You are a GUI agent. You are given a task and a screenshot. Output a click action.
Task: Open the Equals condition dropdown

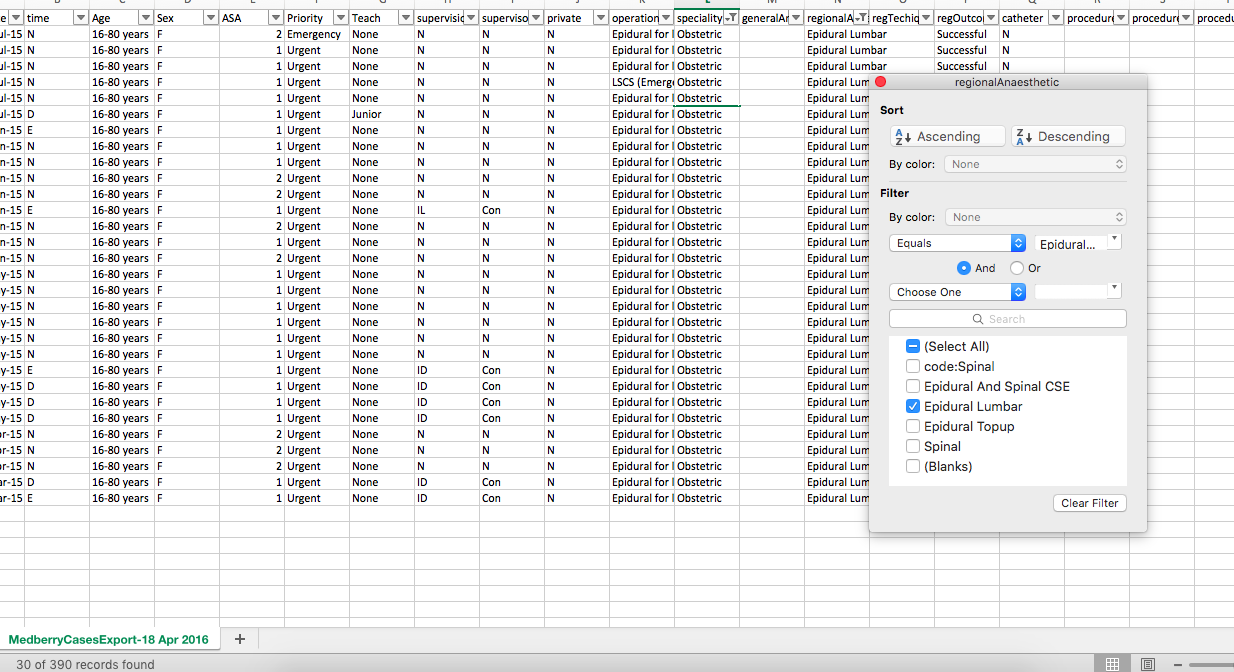click(x=957, y=243)
